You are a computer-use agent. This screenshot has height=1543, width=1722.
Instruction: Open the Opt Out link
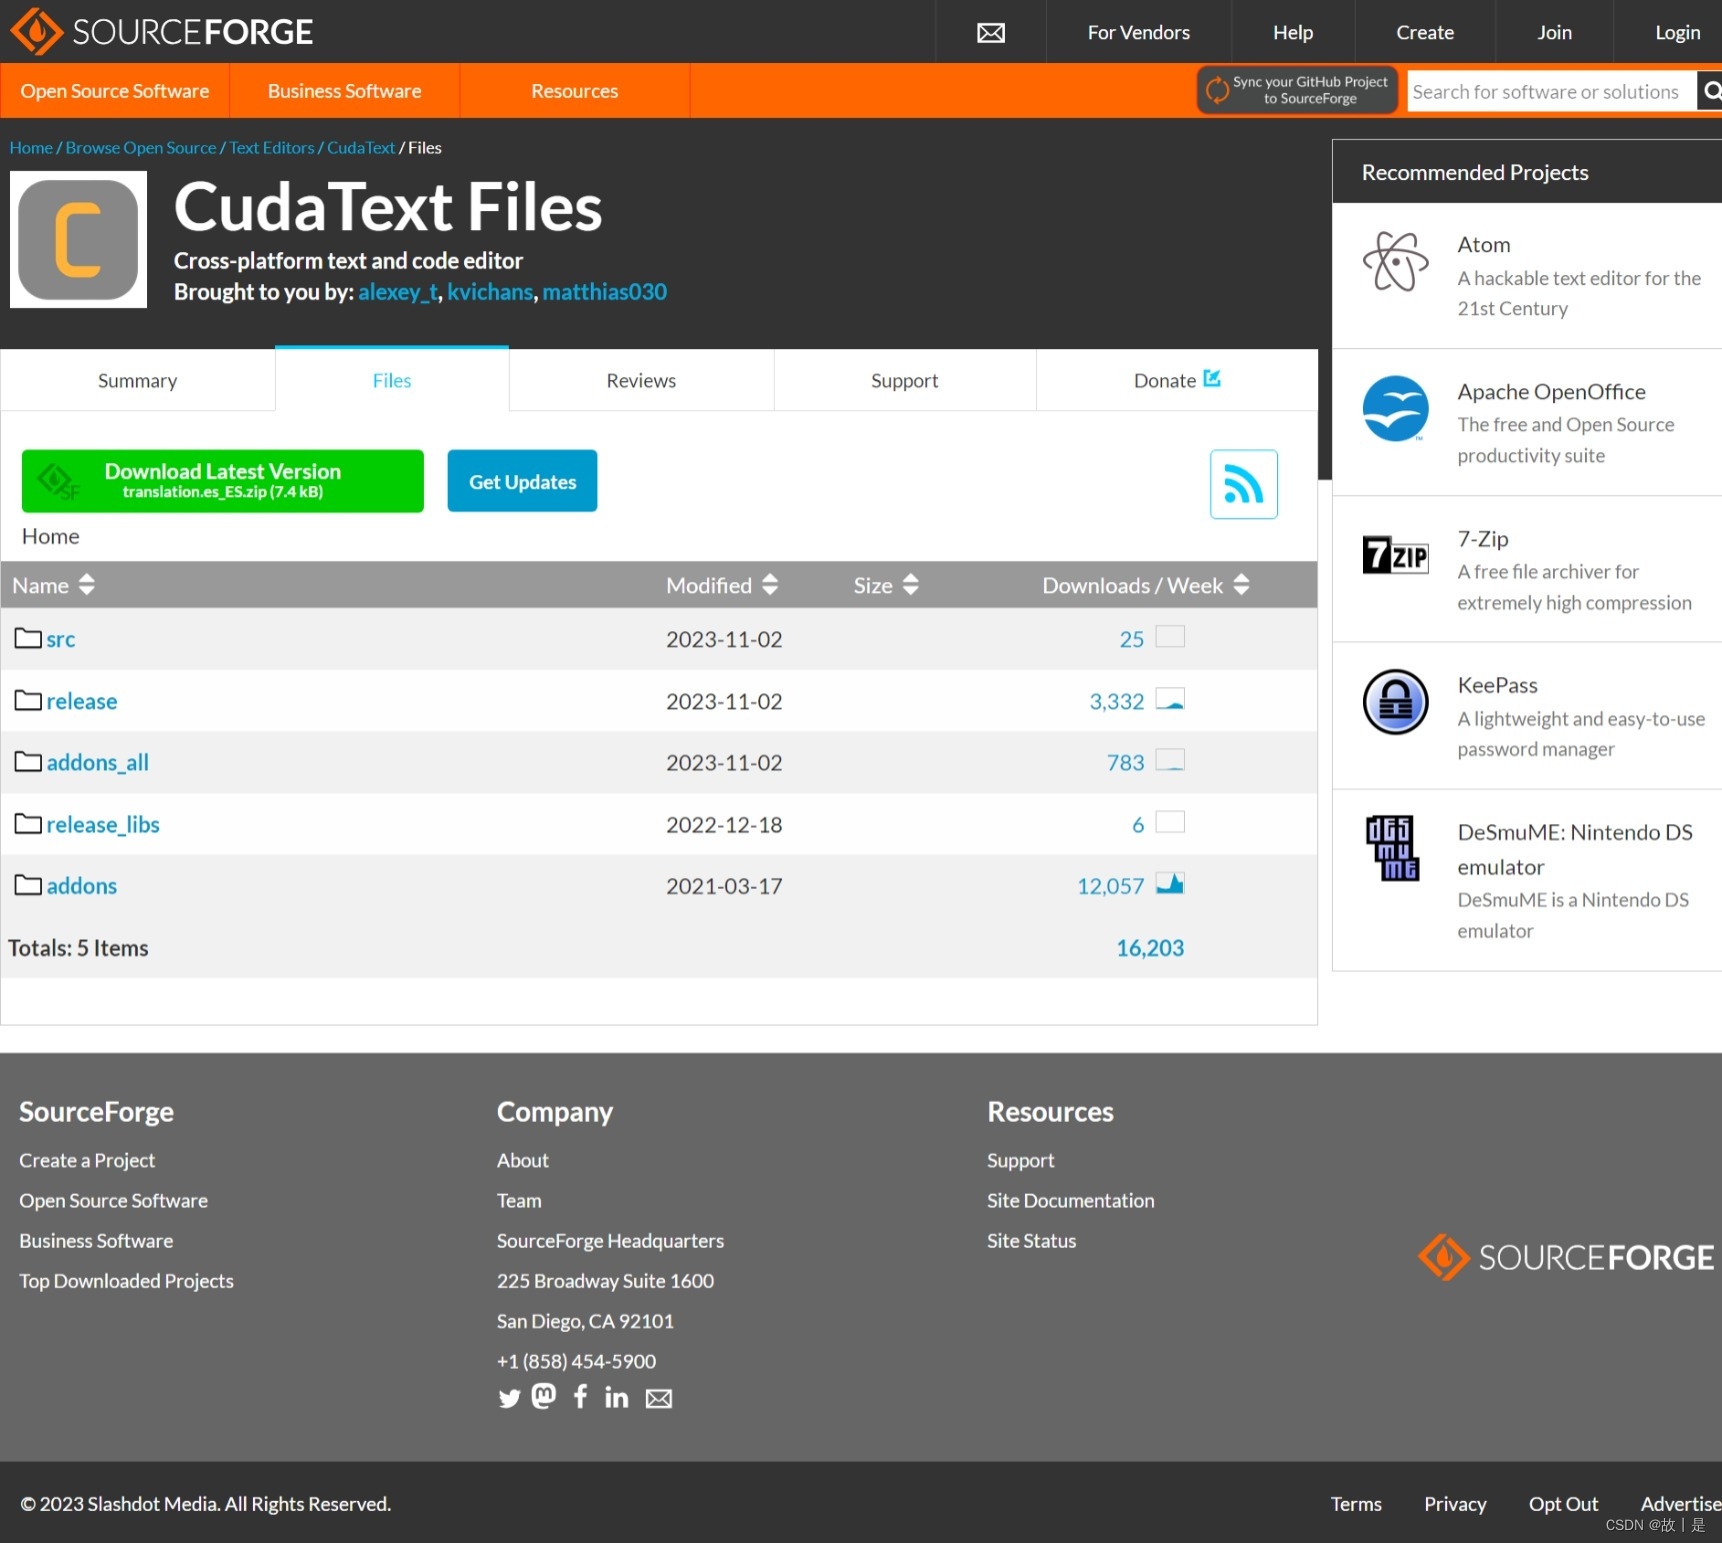pyautogui.click(x=1563, y=1504)
